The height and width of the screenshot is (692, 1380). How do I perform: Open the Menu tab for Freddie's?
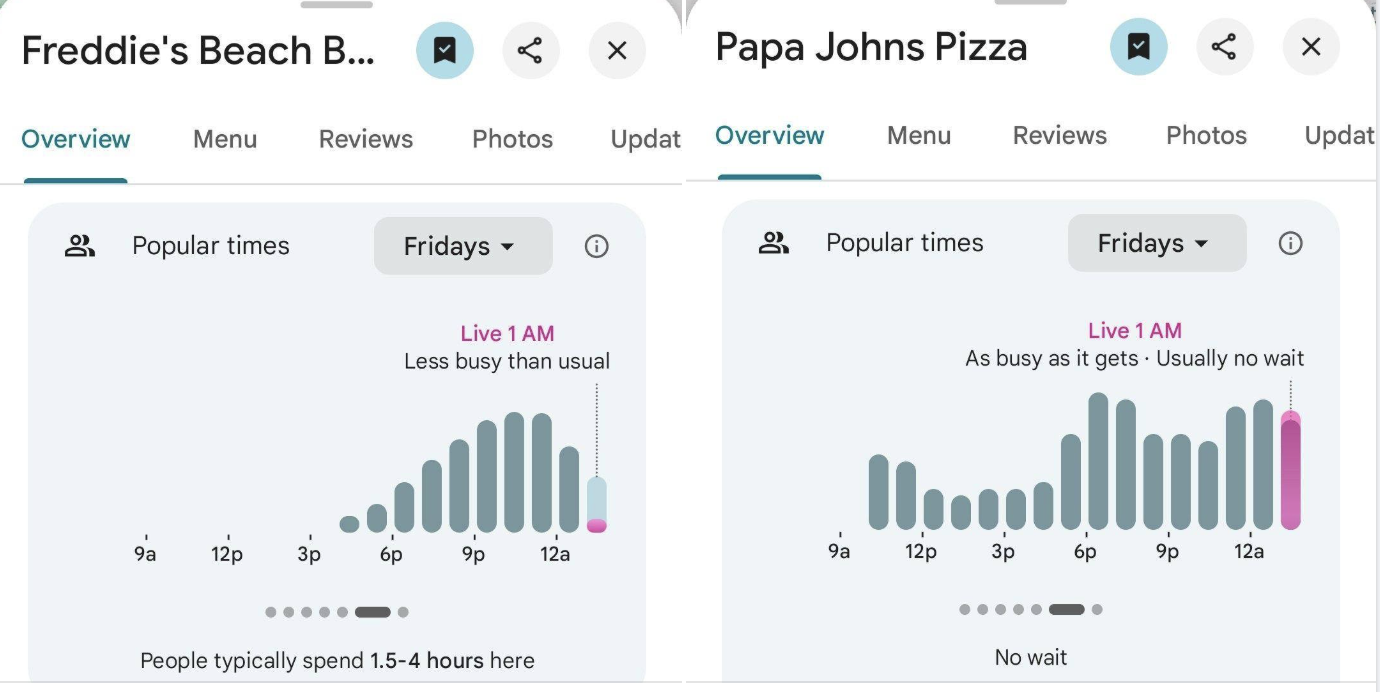pyautogui.click(x=225, y=139)
